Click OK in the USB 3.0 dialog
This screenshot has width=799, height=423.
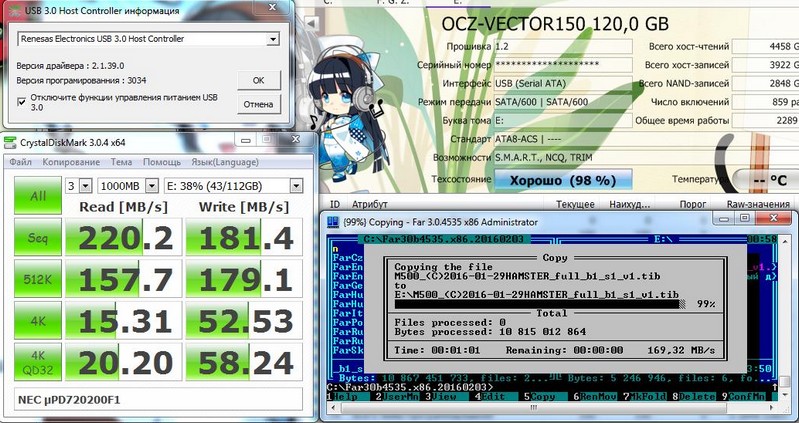point(259,81)
